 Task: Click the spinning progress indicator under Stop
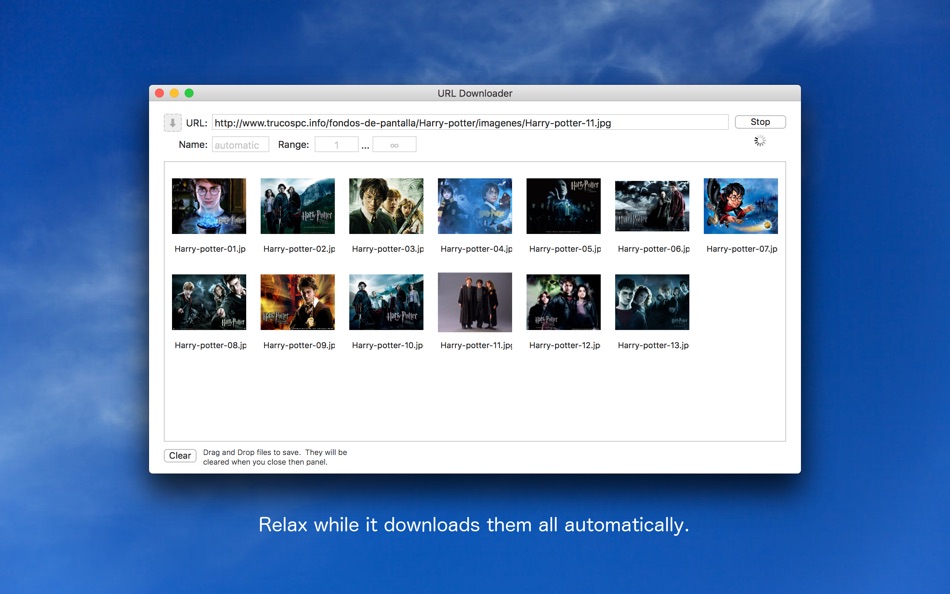pyautogui.click(x=760, y=141)
